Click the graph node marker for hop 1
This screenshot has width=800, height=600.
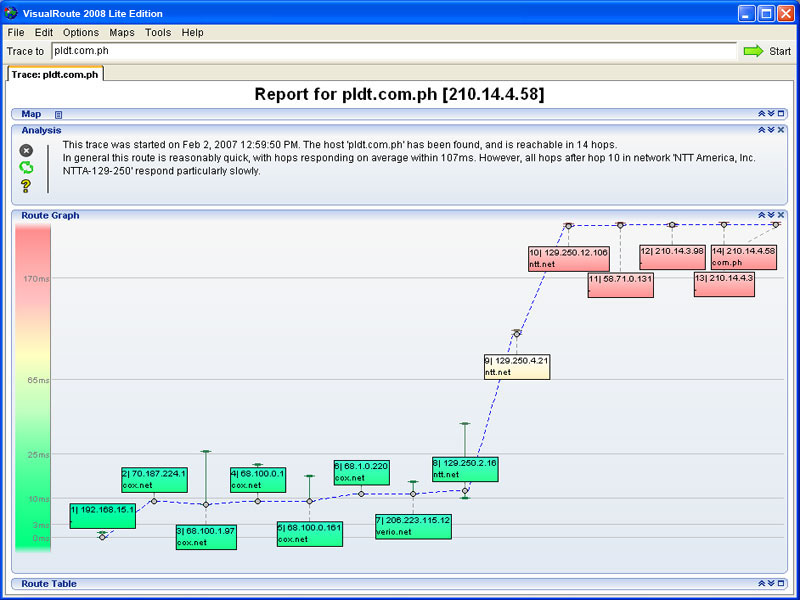[x=102, y=537]
